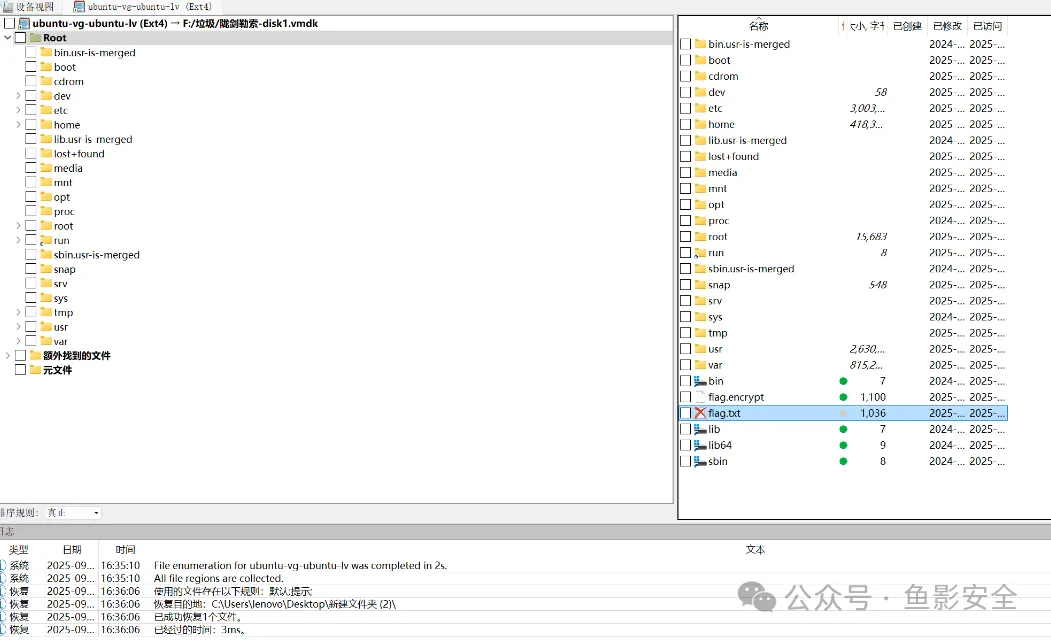Tick the Root folder checkbox in tree
Screen dimensions: 1051x640
click(21, 38)
